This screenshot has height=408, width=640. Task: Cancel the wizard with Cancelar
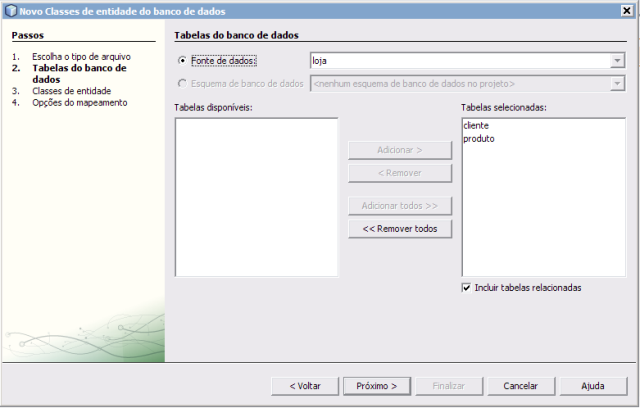[520, 385]
